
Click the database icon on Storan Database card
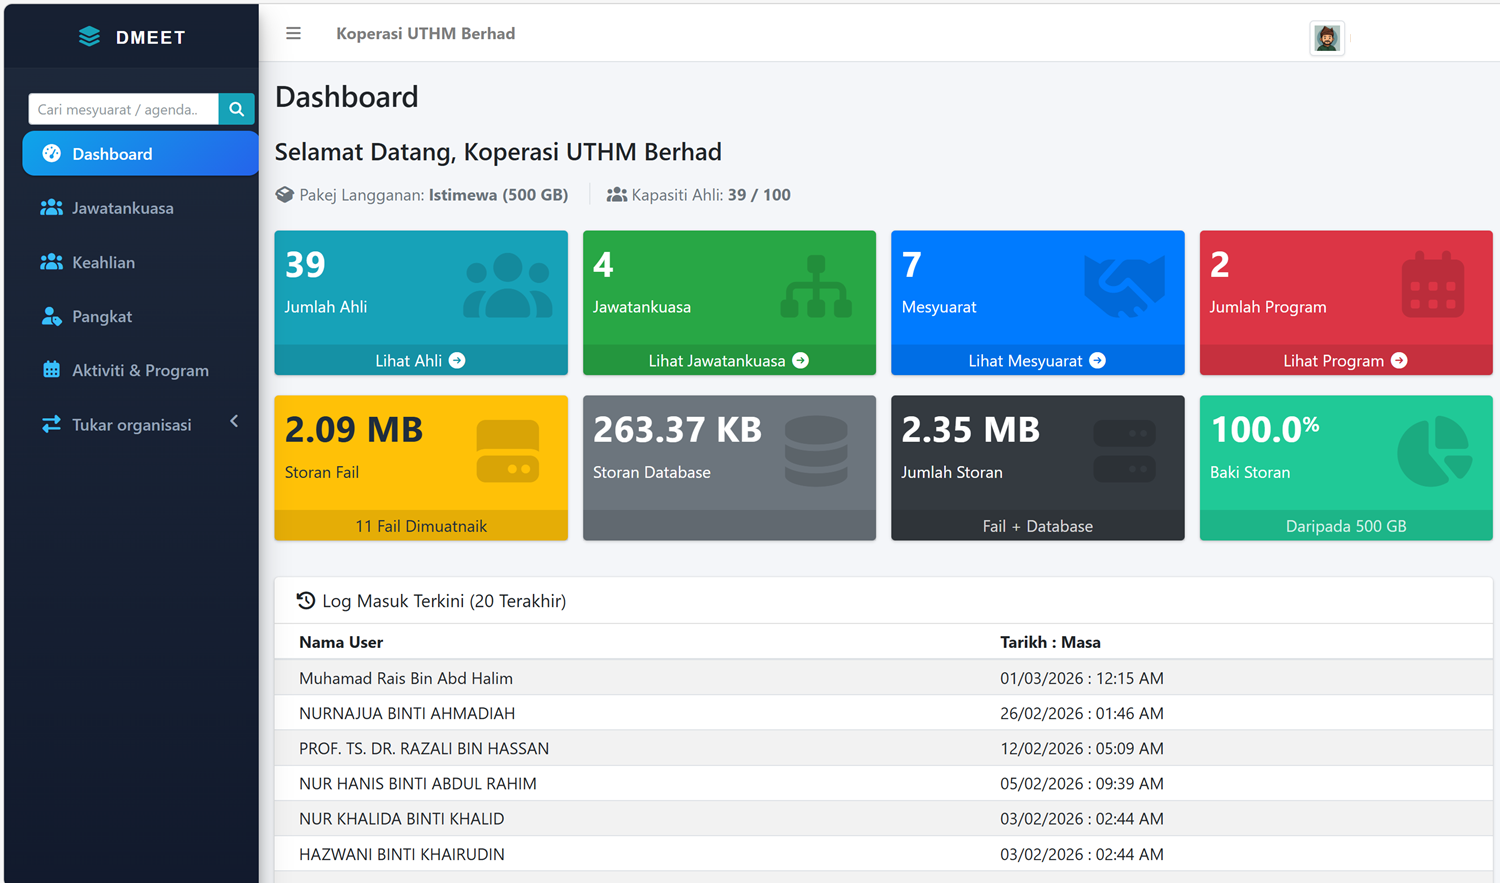pos(816,451)
